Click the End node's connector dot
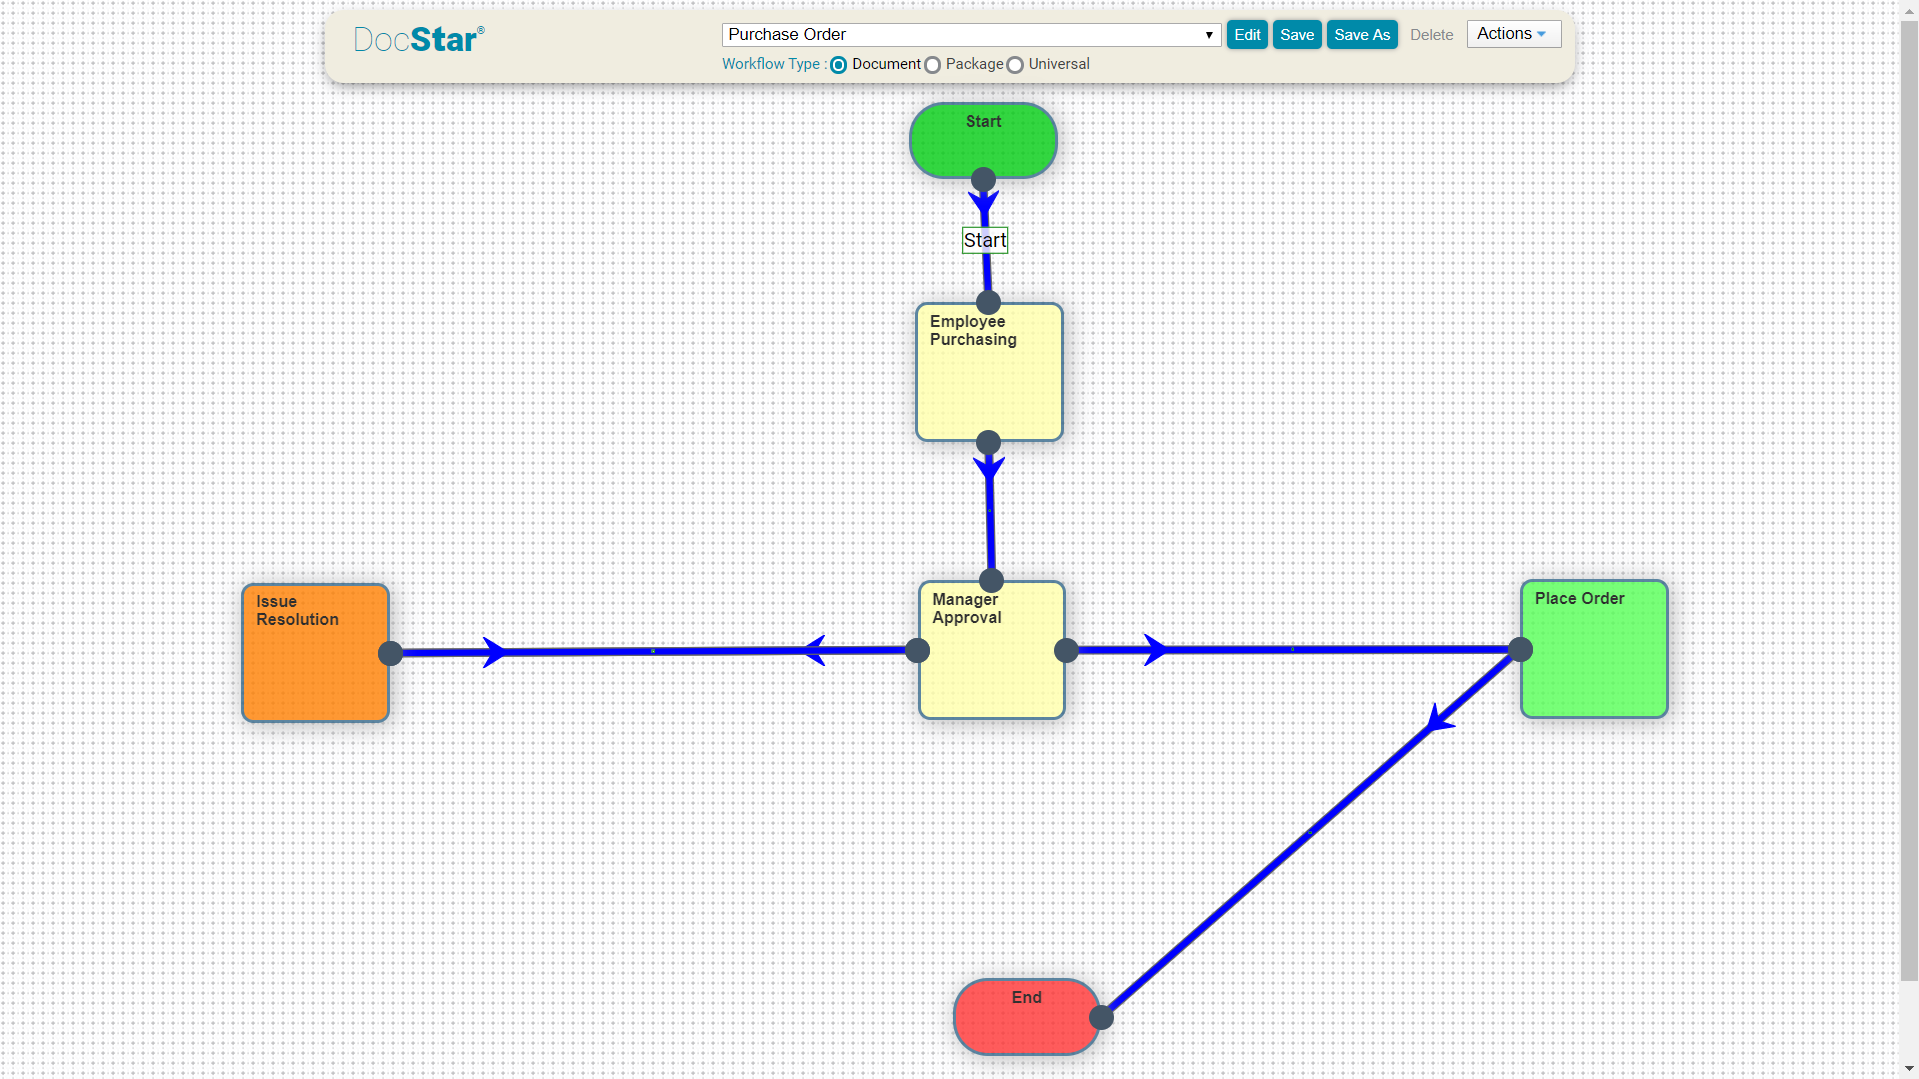This screenshot has width=1919, height=1079. pyautogui.click(x=1101, y=1018)
